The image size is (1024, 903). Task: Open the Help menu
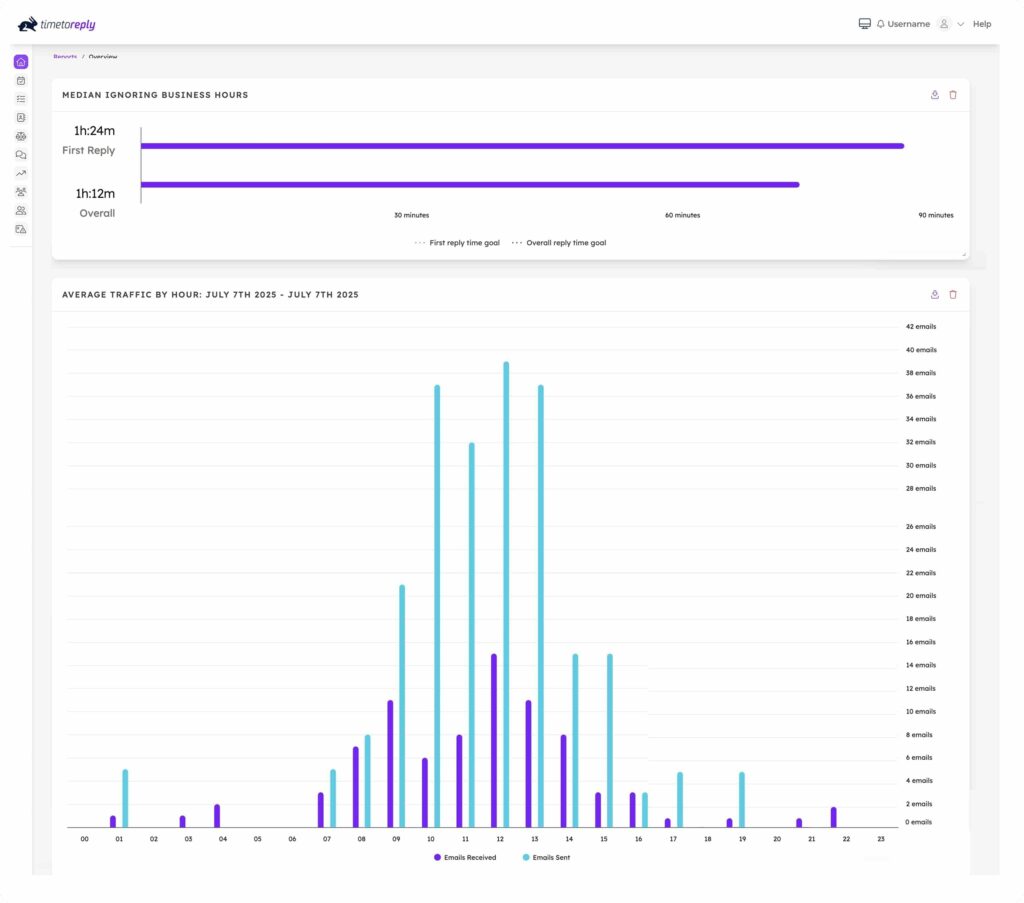pyautogui.click(x=982, y=24)
